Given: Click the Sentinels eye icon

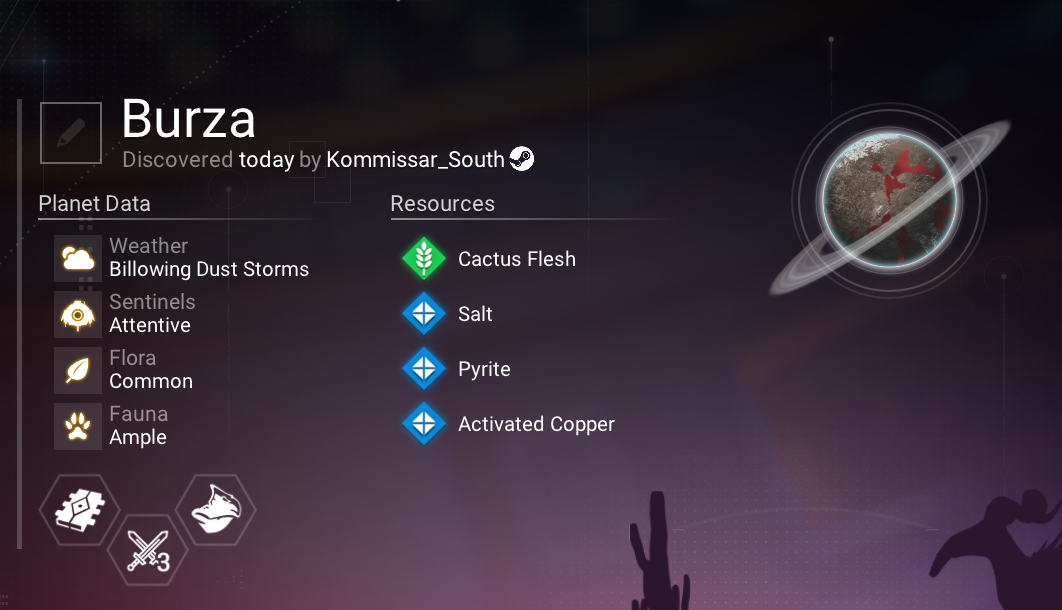Looking at the screenshot, I should click(78, 314).
